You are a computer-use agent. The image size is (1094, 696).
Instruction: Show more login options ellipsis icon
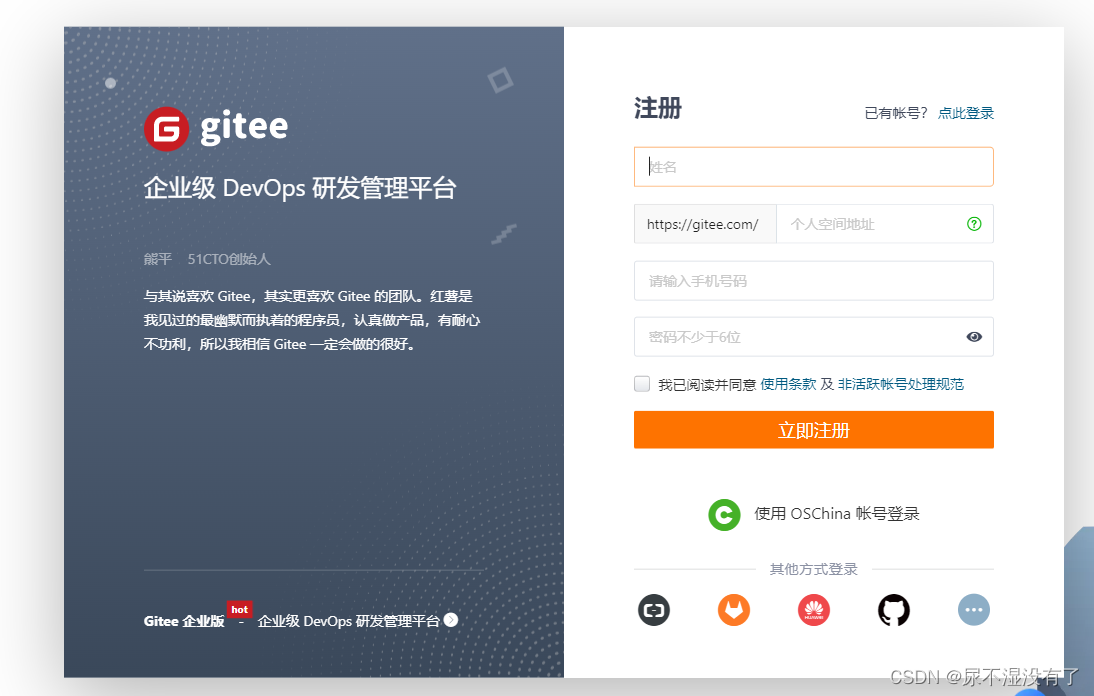pos(974,610)
